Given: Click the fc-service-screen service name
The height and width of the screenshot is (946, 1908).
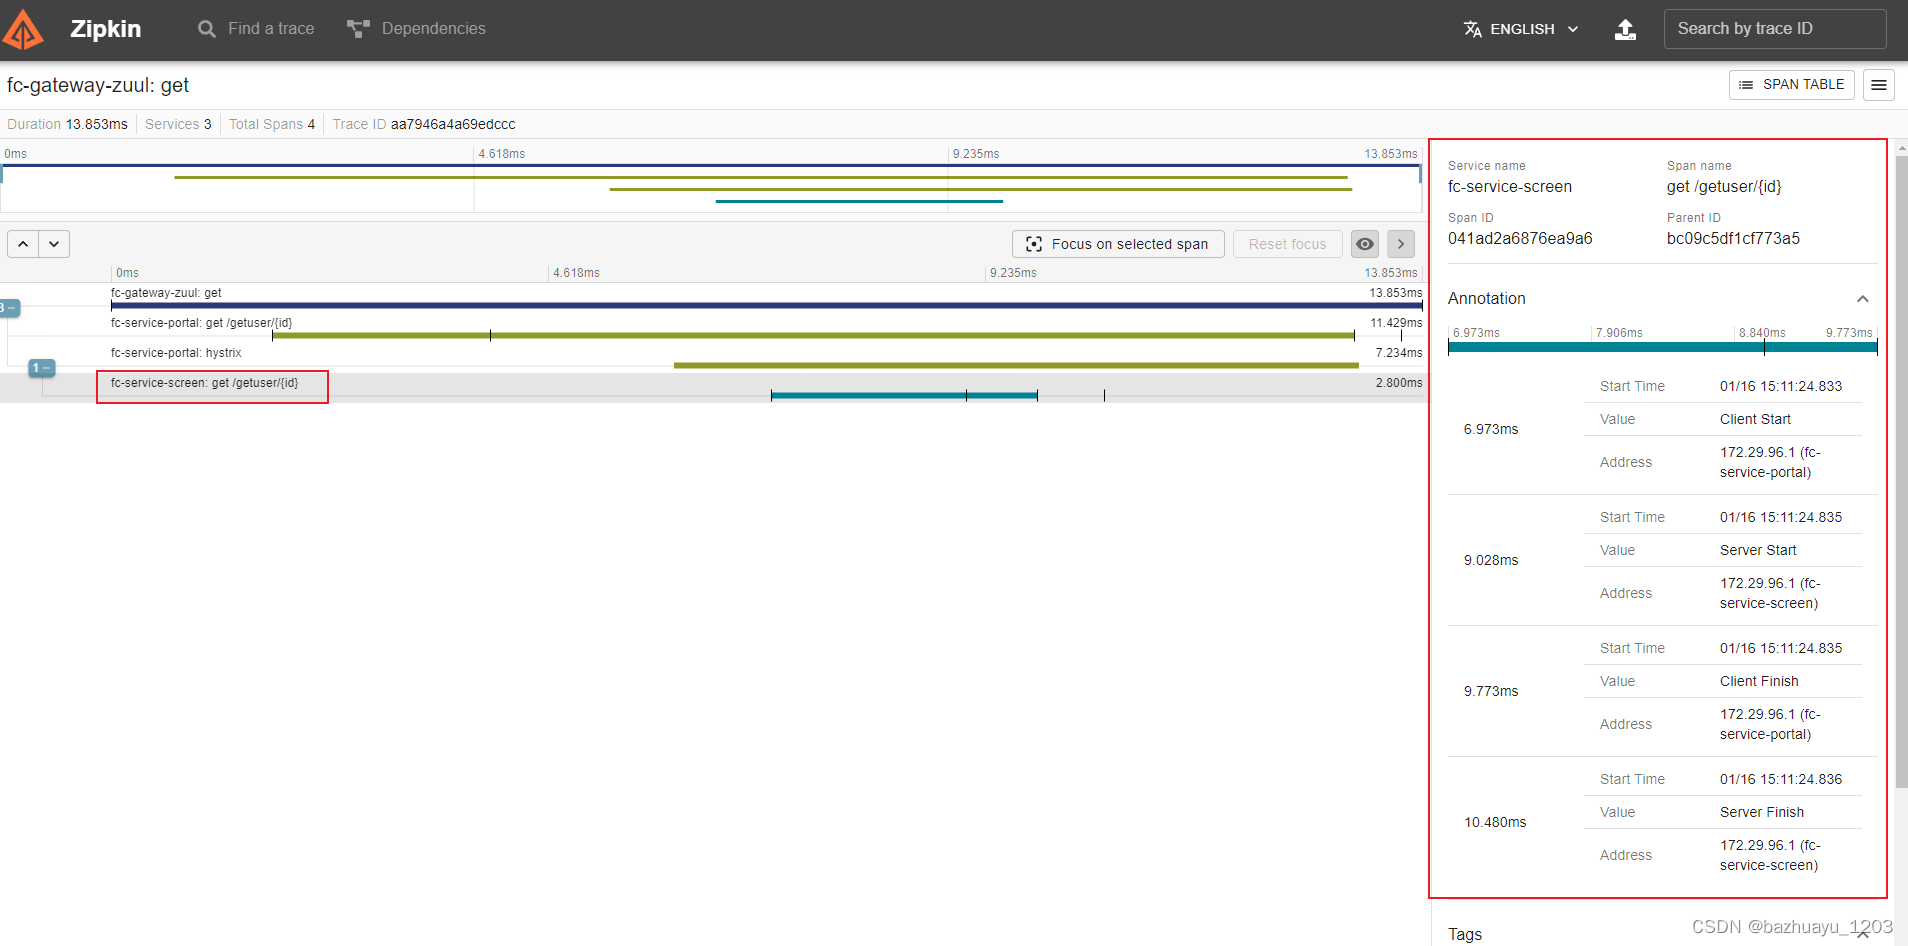Looking at the screenshot, I should pos(1510,186).
